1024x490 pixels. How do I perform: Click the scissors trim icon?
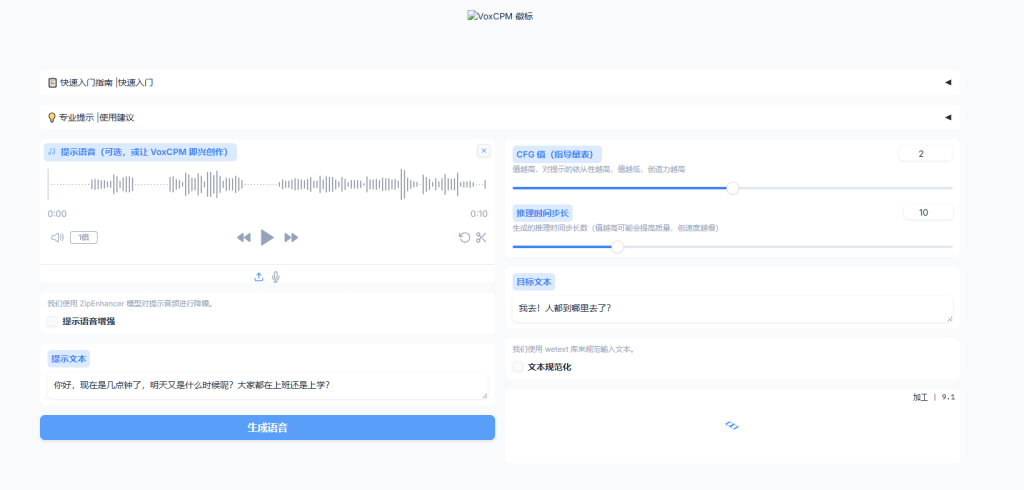pyautogui.click(x=481, y=237)
